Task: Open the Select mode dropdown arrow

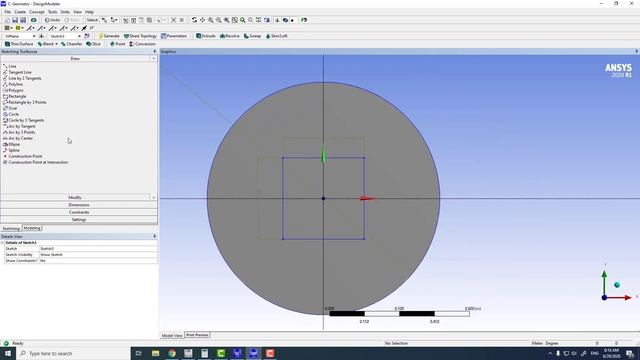Action: 115,20
